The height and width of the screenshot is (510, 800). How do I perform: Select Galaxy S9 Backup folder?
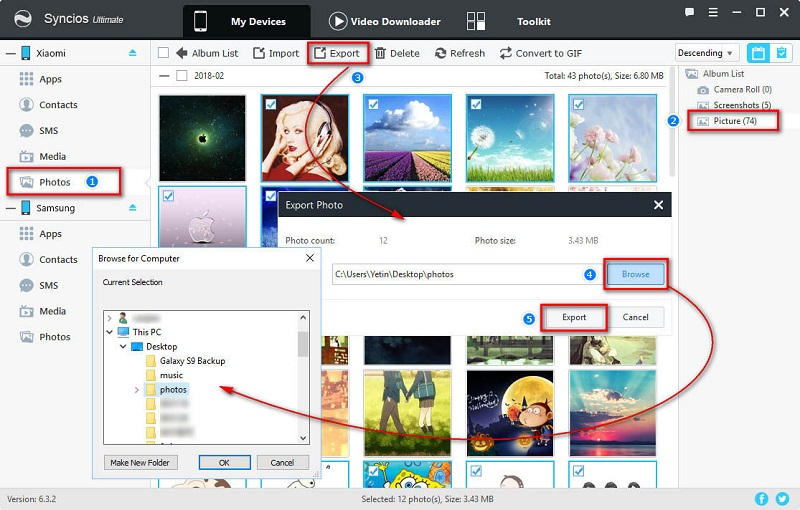(x=185, y=361)
